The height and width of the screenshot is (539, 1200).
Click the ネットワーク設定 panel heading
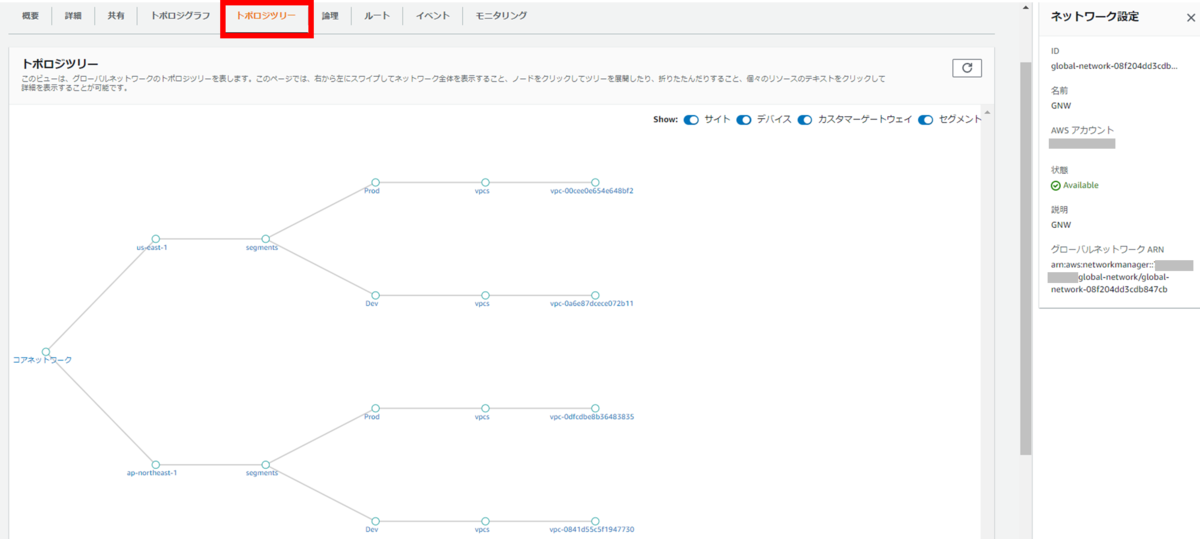pos(1094,17)
